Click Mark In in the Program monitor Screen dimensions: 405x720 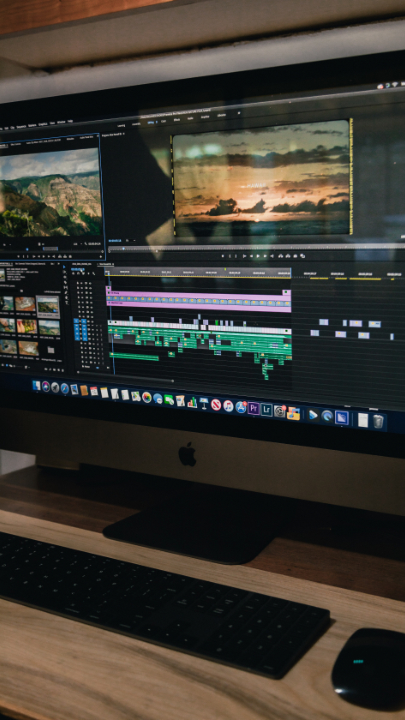(230, 256)
